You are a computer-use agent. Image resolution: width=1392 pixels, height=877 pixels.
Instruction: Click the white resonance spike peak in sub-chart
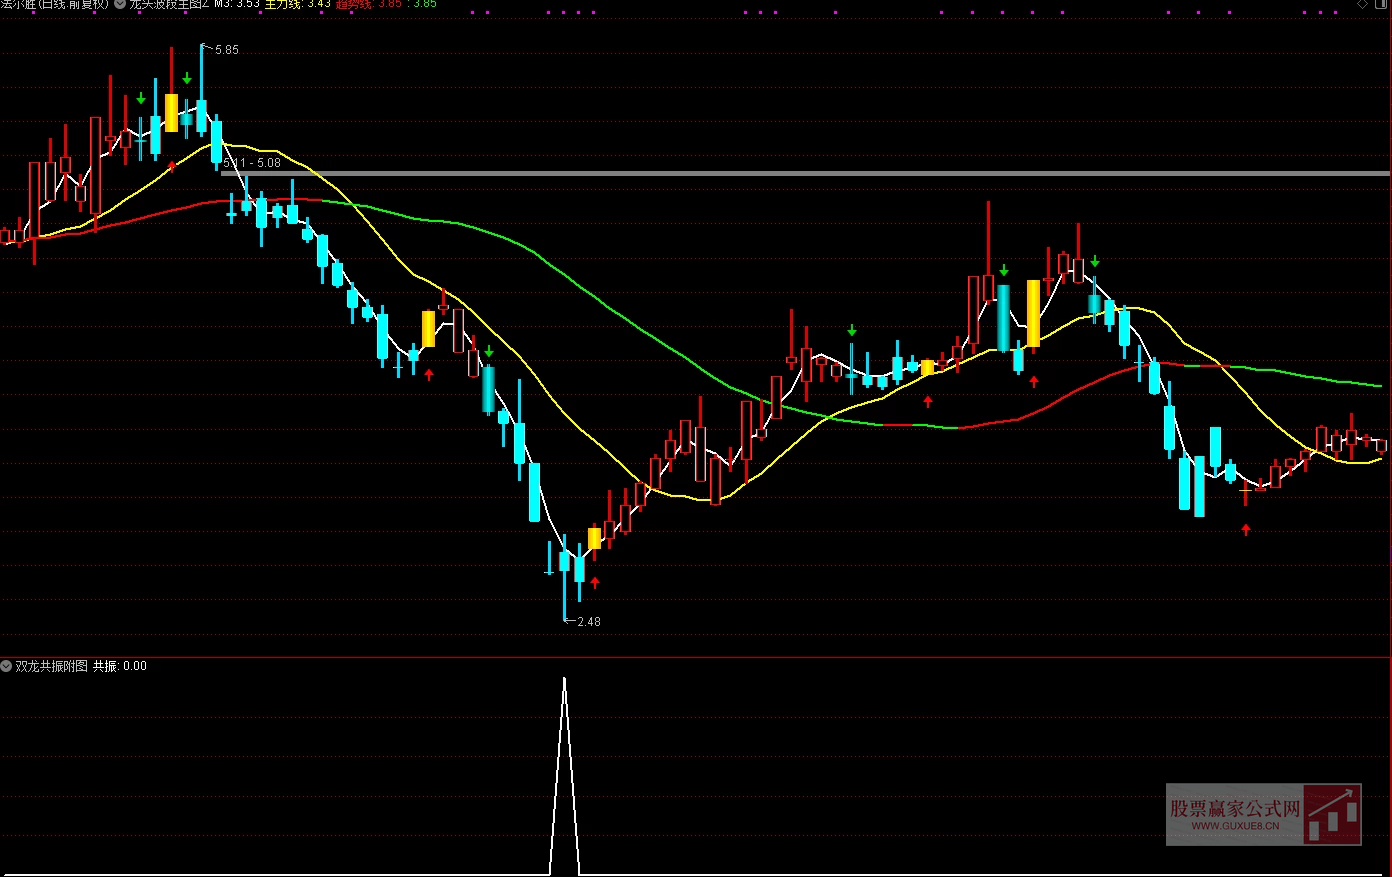click(x=565, y=680)
